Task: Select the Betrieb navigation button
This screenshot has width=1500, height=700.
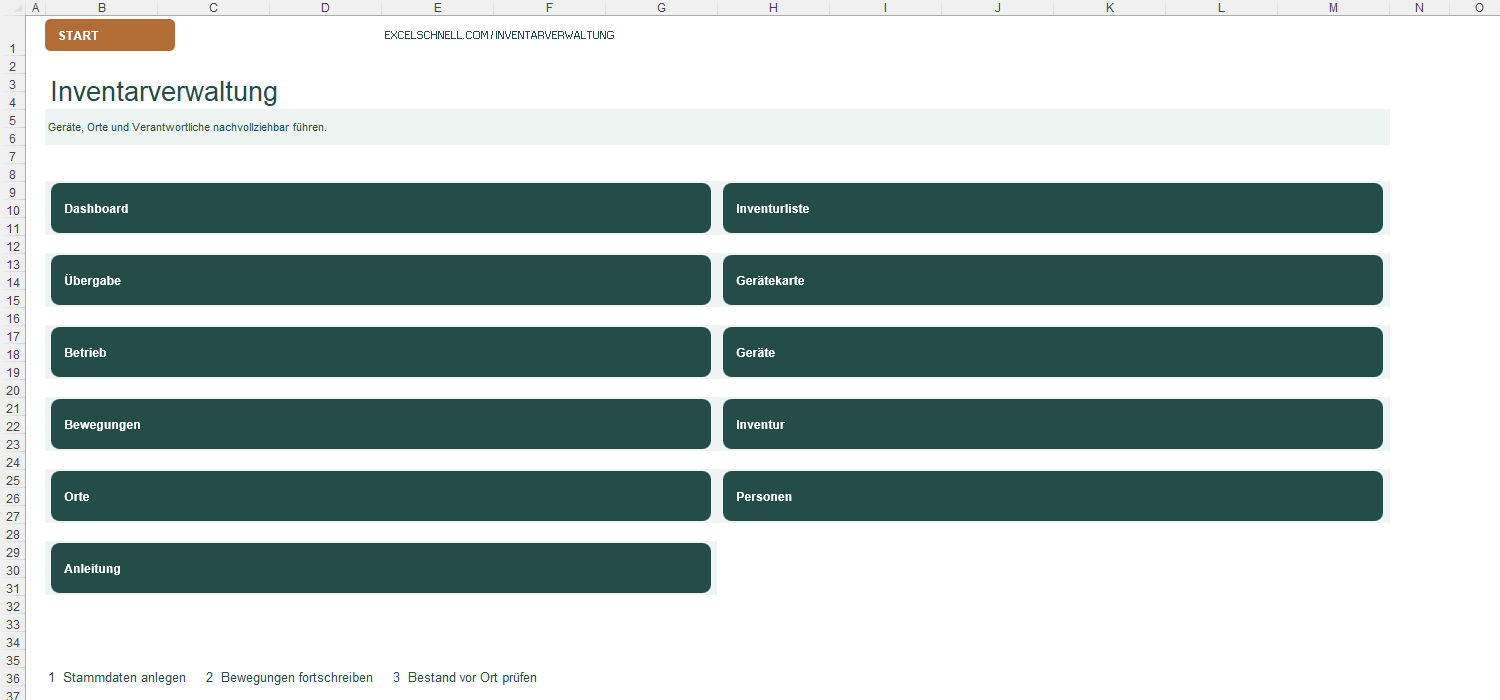Action: pos(381,352)
